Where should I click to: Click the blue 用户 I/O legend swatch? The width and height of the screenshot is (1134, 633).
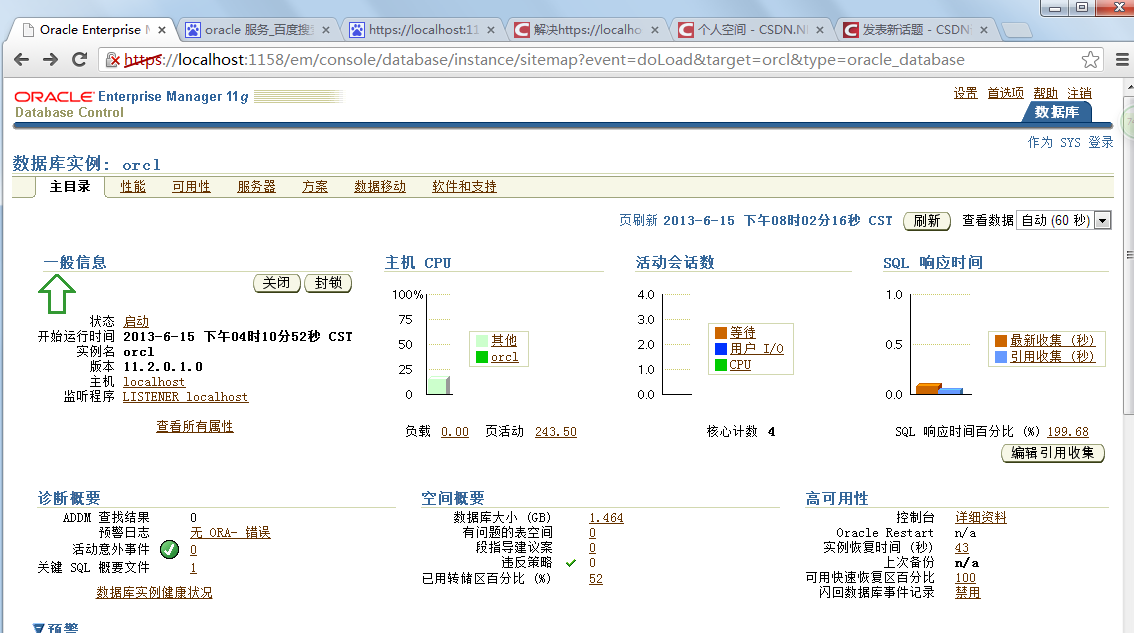(720, 349)
